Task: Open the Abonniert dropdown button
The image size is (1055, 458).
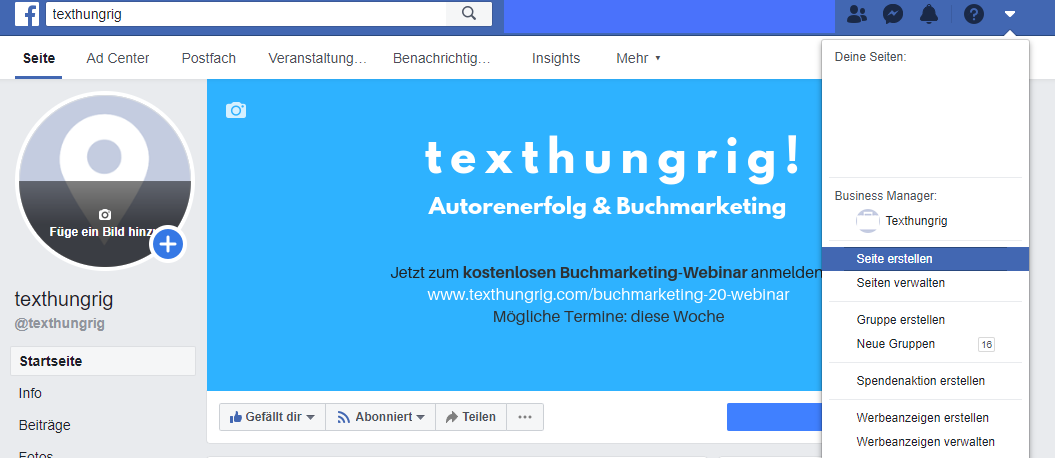Action: tap(381, 417)
